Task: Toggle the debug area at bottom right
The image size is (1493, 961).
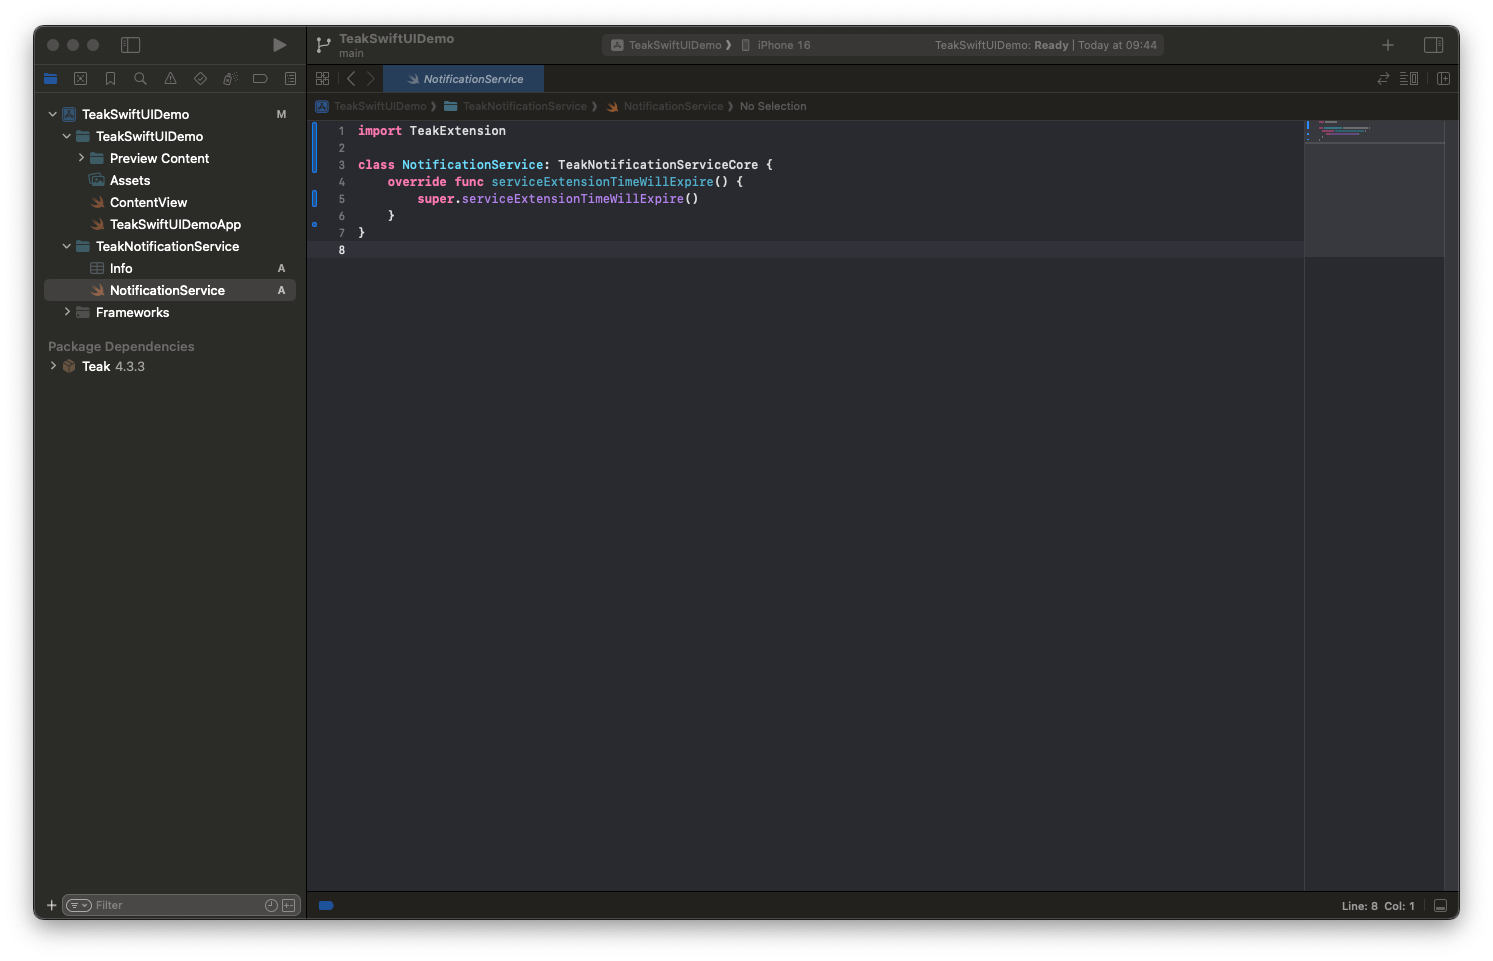Action: click(x=1440, y=906)
